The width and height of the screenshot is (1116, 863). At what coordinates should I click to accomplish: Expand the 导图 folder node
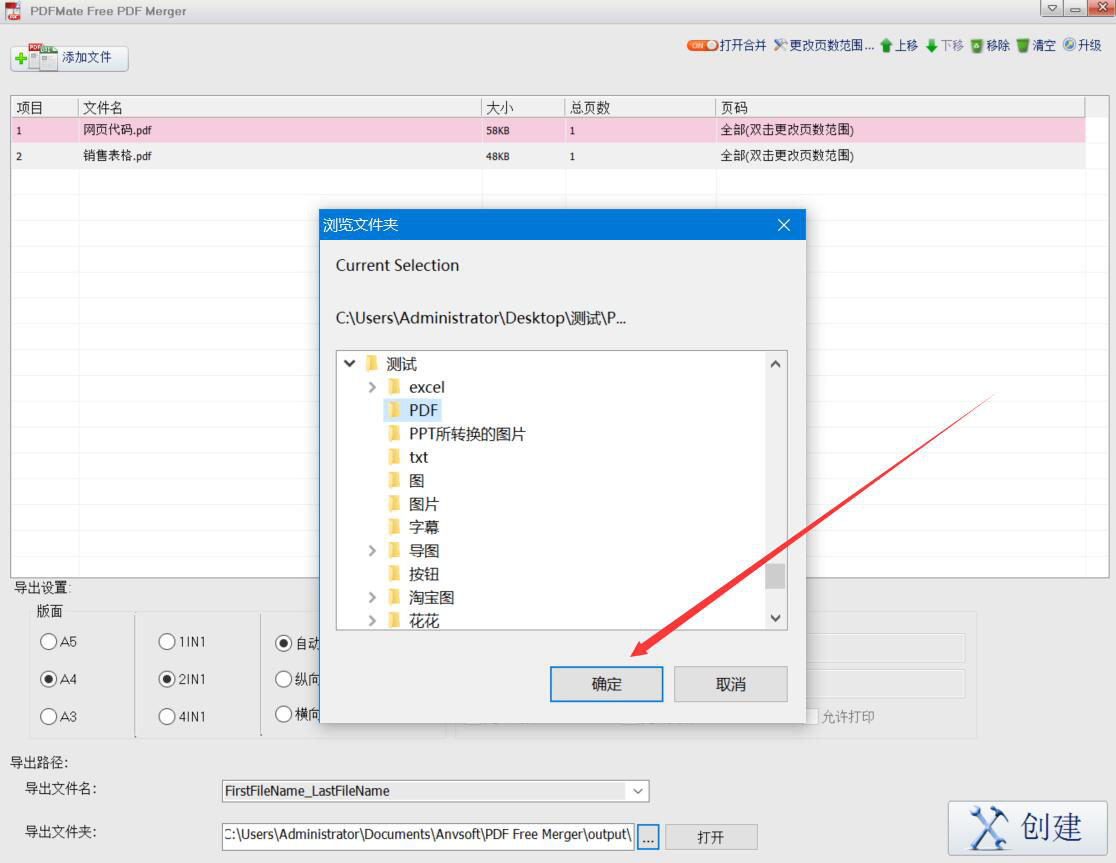[x=372, y=551]
